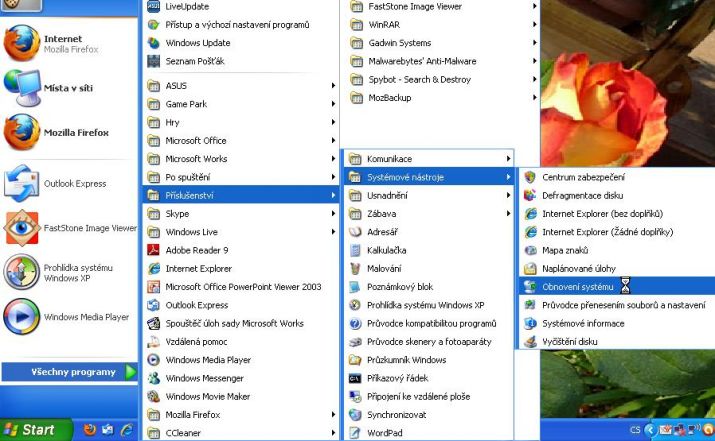Image resolution: width=715 pixels, height=441 pixels.
Task: Expand the Komunikace submenu
Action: click(429, 159)
